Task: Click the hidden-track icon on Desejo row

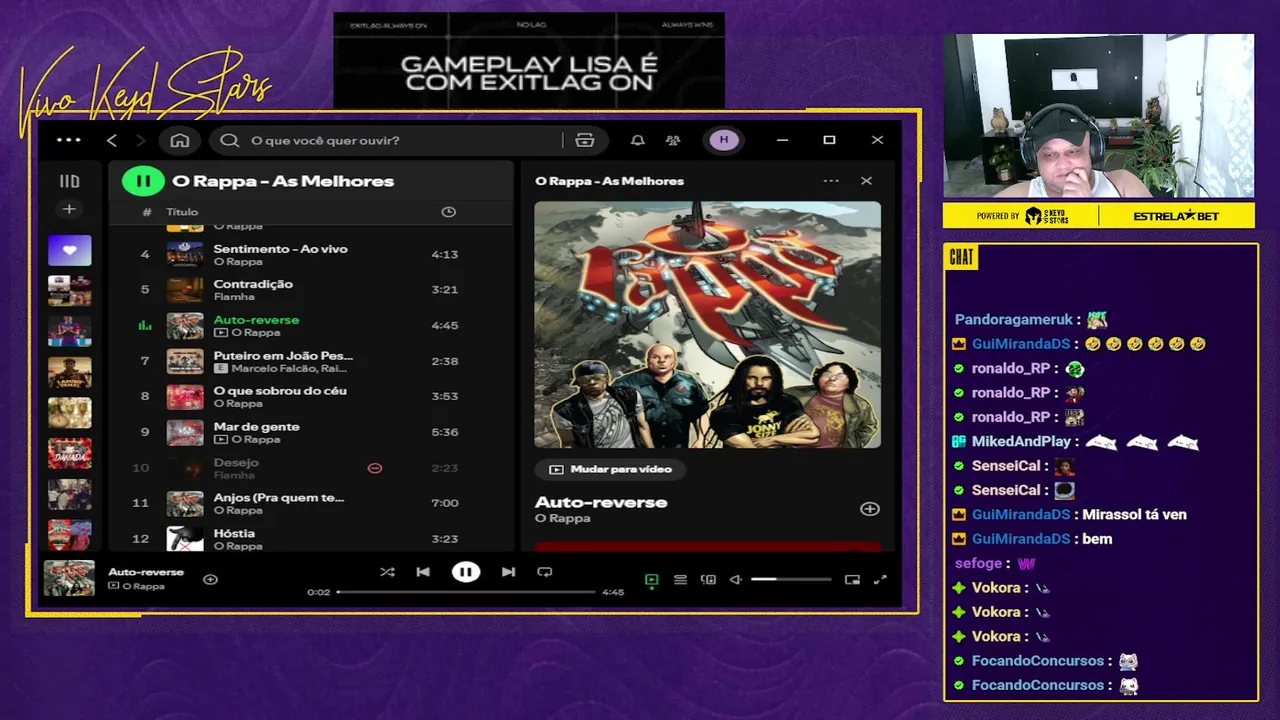Action: 375,468
